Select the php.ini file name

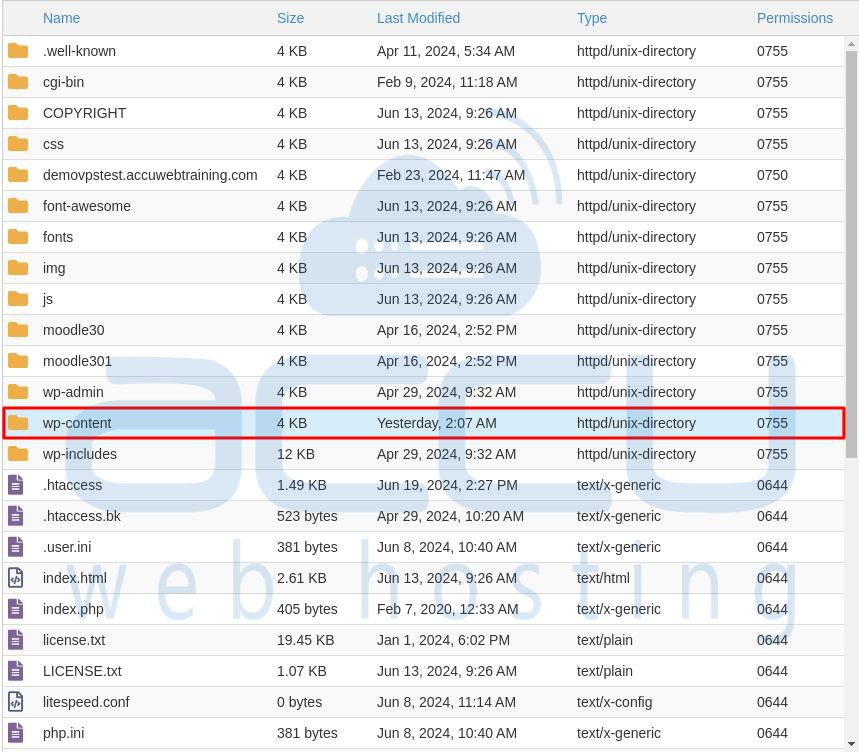coord(64,733)
